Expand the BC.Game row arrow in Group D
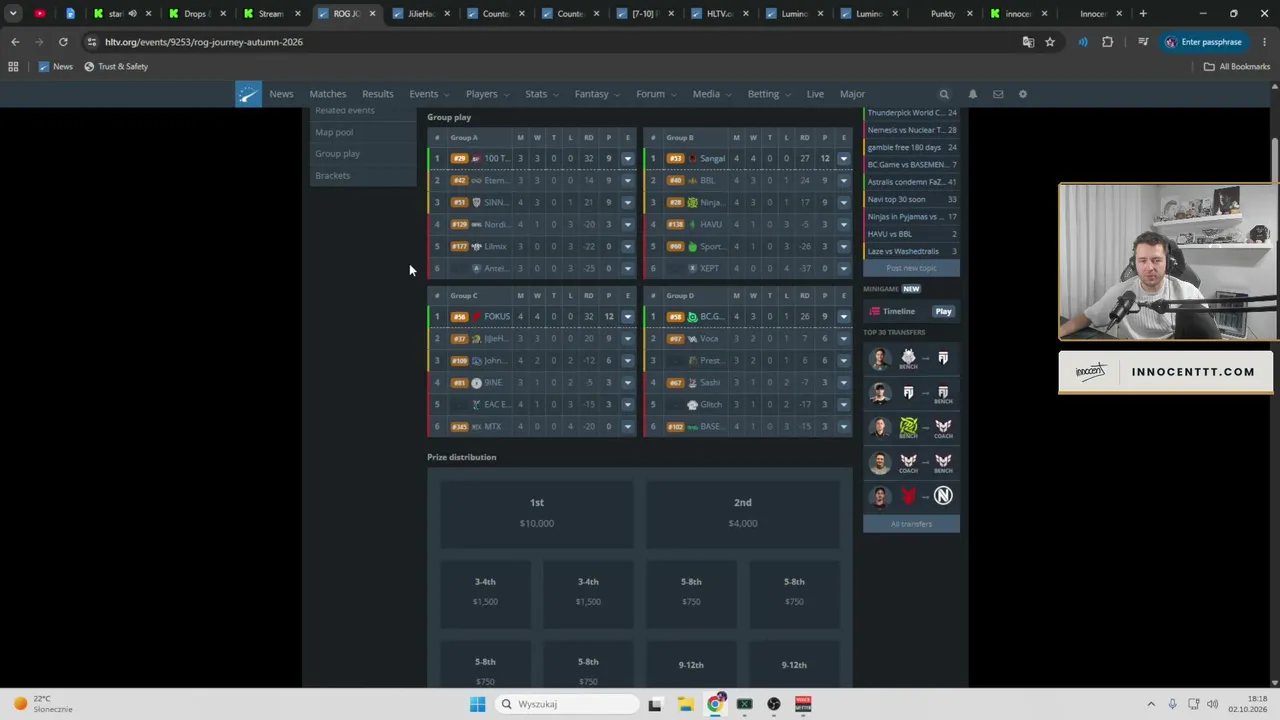 [x=843, y=316]
